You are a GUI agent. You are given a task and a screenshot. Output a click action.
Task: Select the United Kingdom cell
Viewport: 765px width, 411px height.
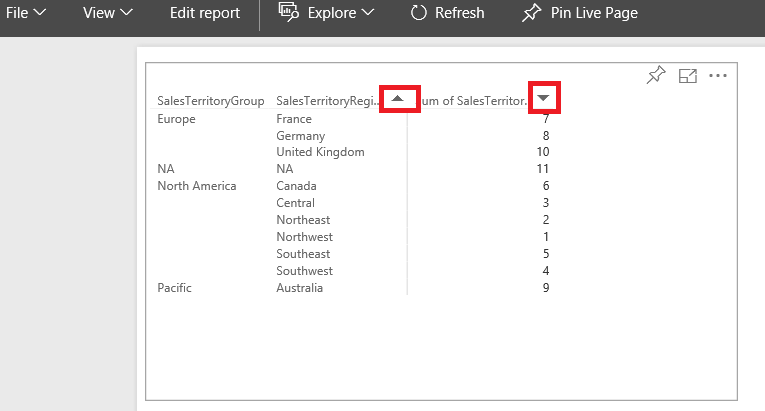coord(320,152)
